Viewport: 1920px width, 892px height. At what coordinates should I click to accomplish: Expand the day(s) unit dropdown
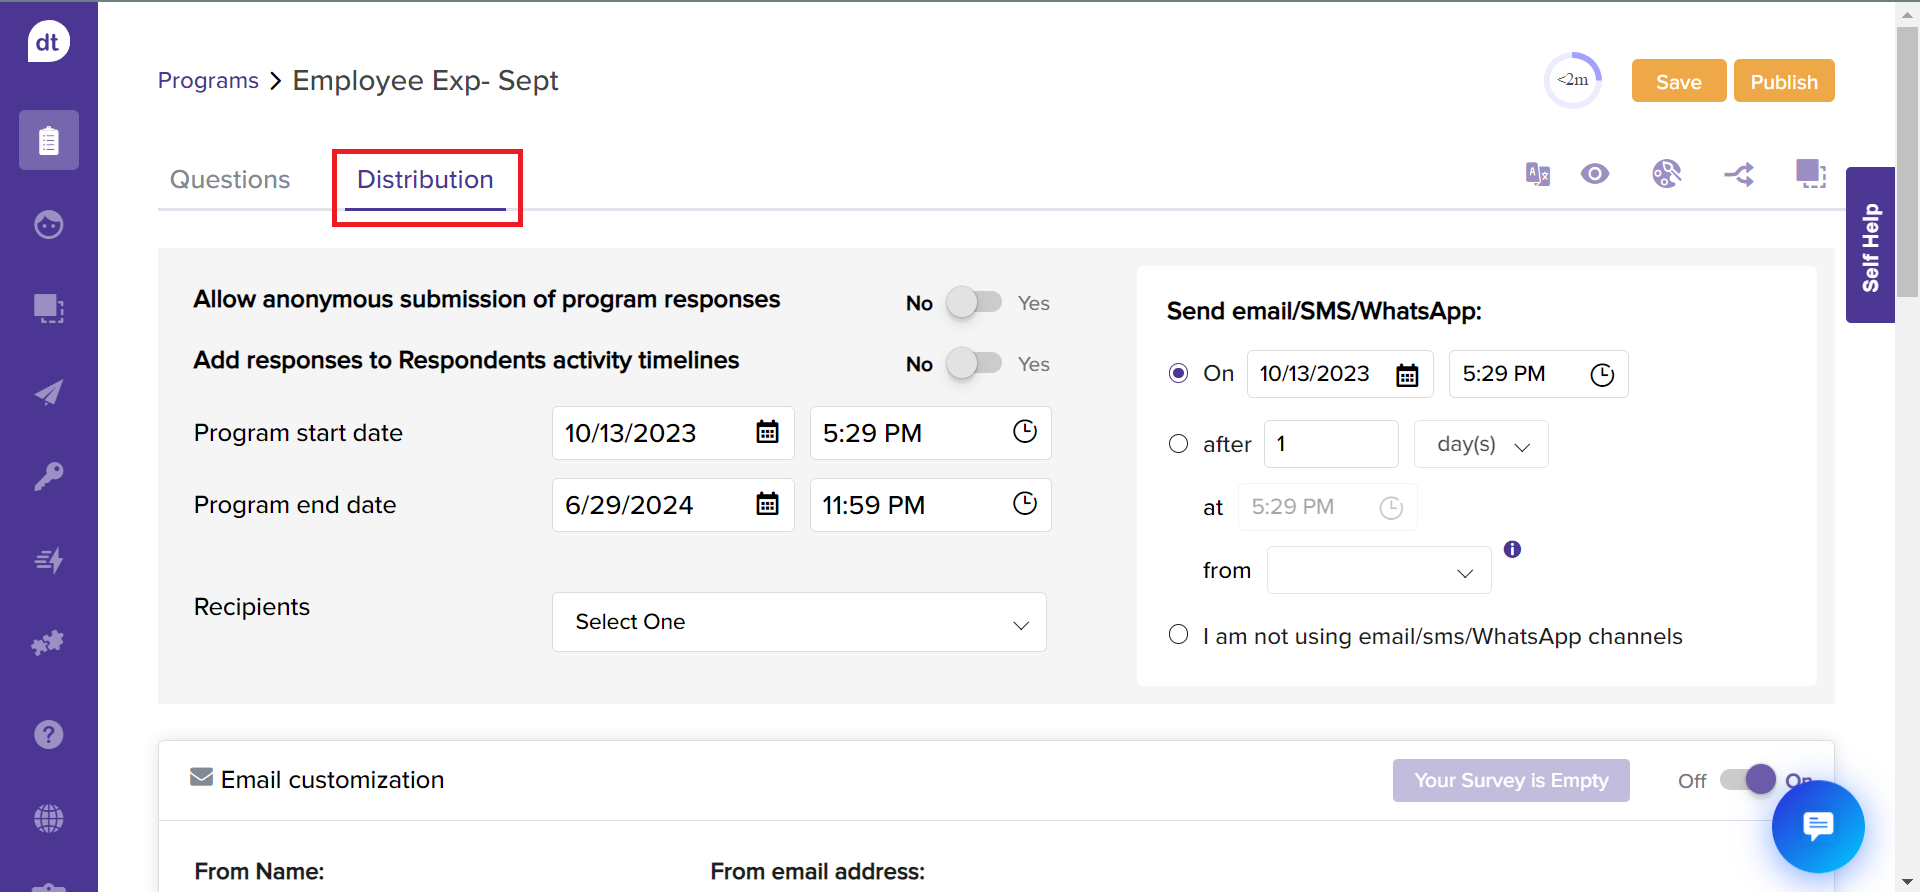[x=1480, y=445]
